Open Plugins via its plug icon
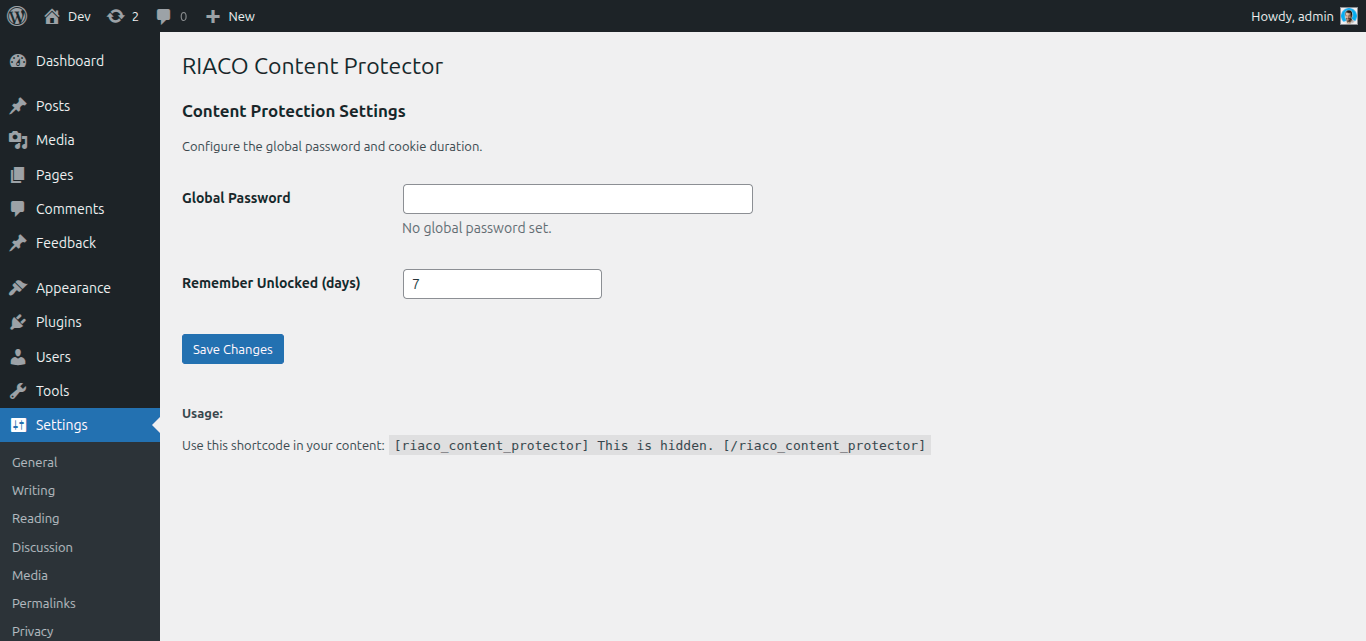 coord(18,321)
